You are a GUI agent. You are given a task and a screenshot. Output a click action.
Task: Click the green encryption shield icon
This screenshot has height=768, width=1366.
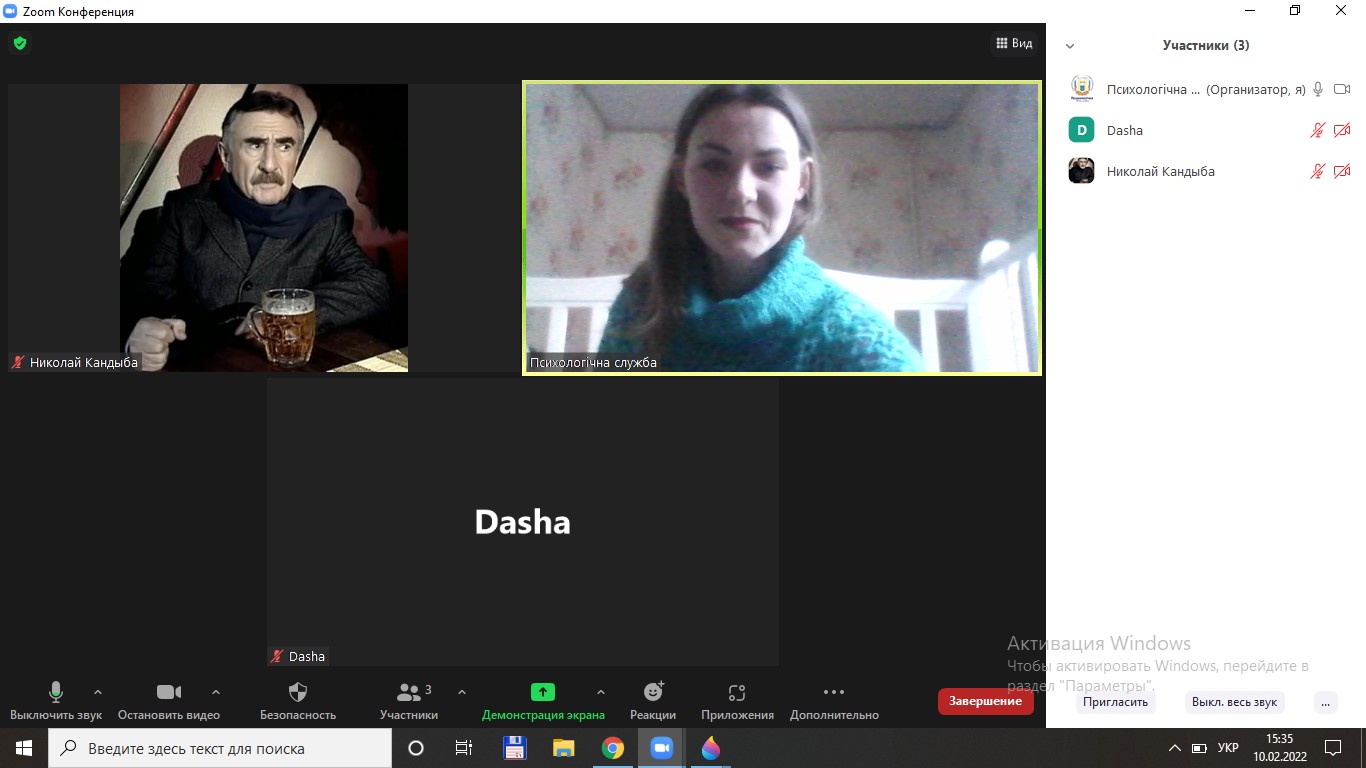tap(19, 43)
